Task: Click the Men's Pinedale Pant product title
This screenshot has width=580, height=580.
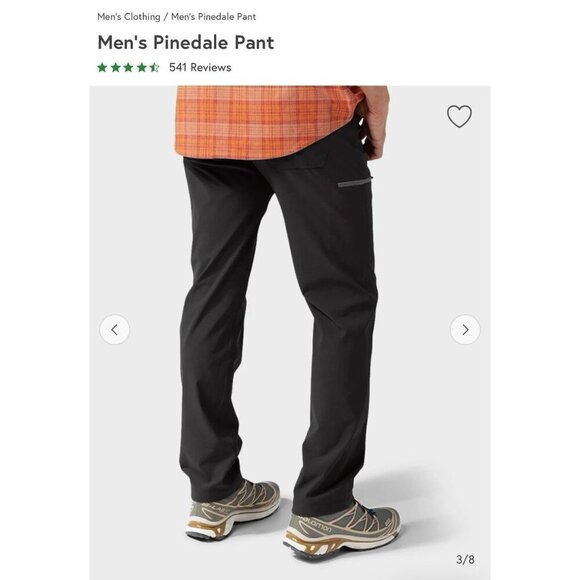Action: pos(186,43)
